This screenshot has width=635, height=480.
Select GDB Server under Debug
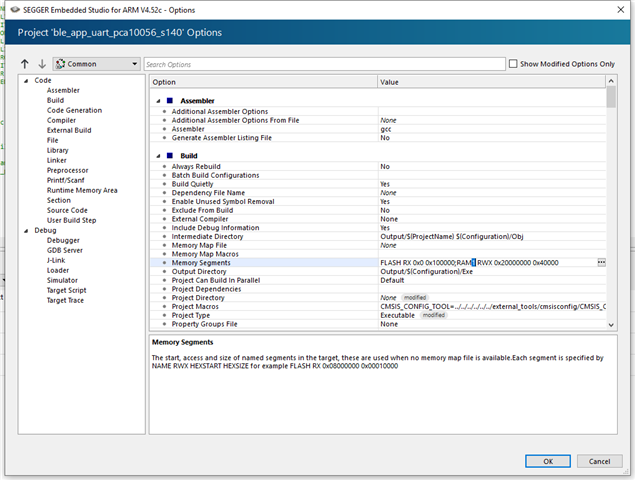(65, 250)
